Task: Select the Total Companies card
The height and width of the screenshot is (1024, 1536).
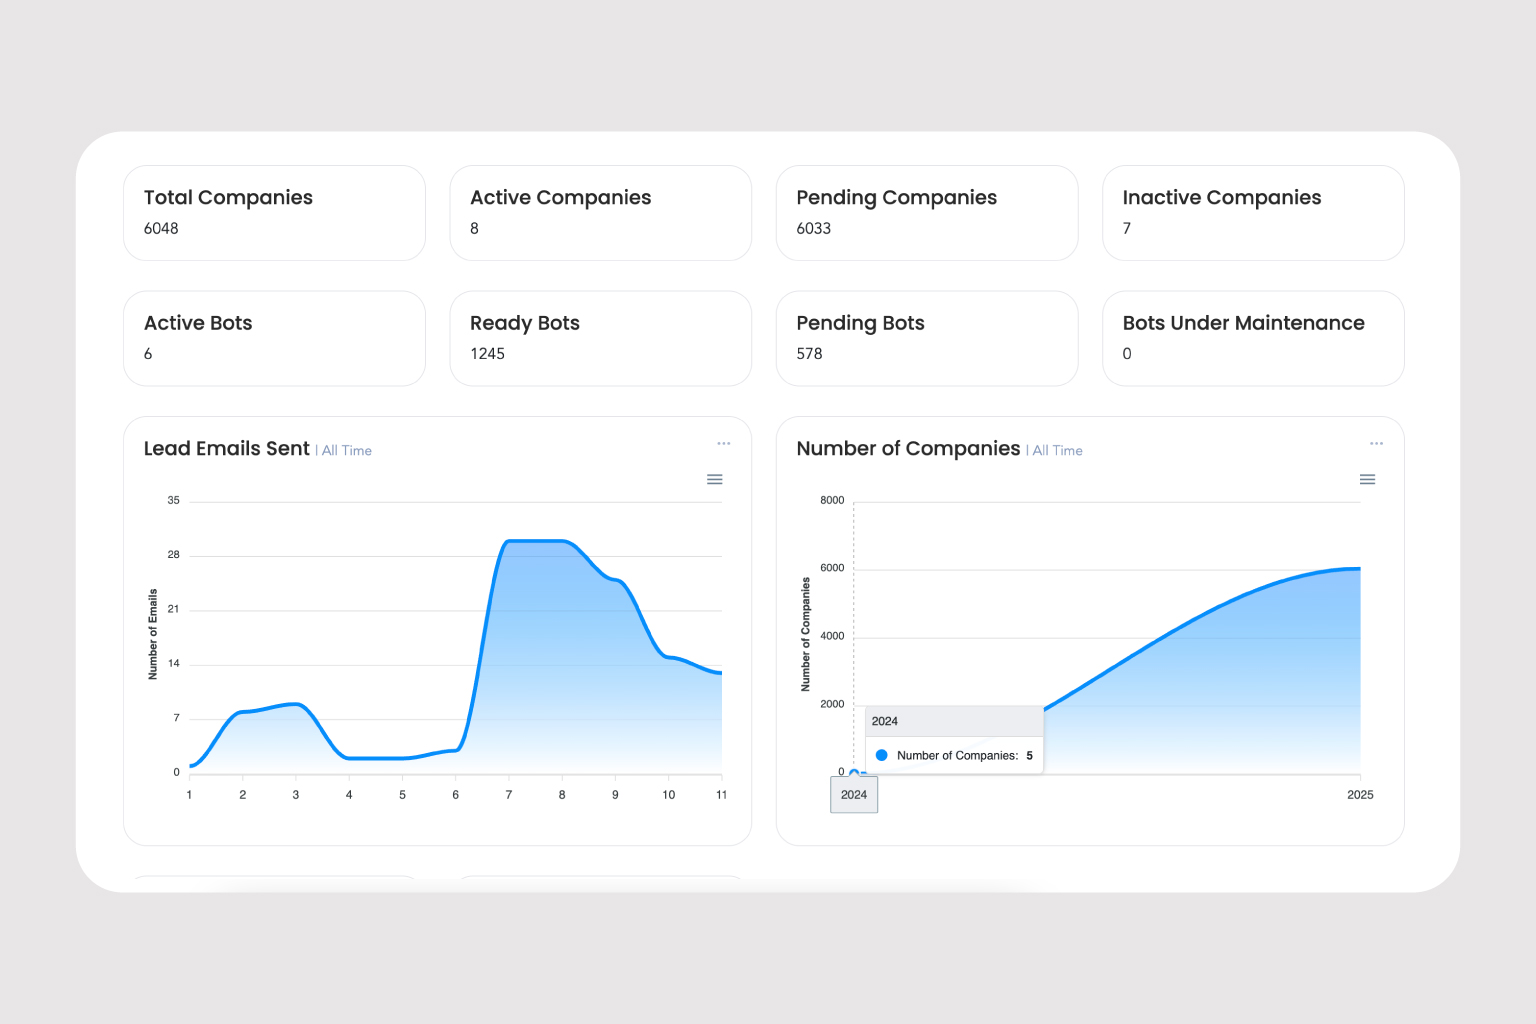Action: (x=274, y=212)
